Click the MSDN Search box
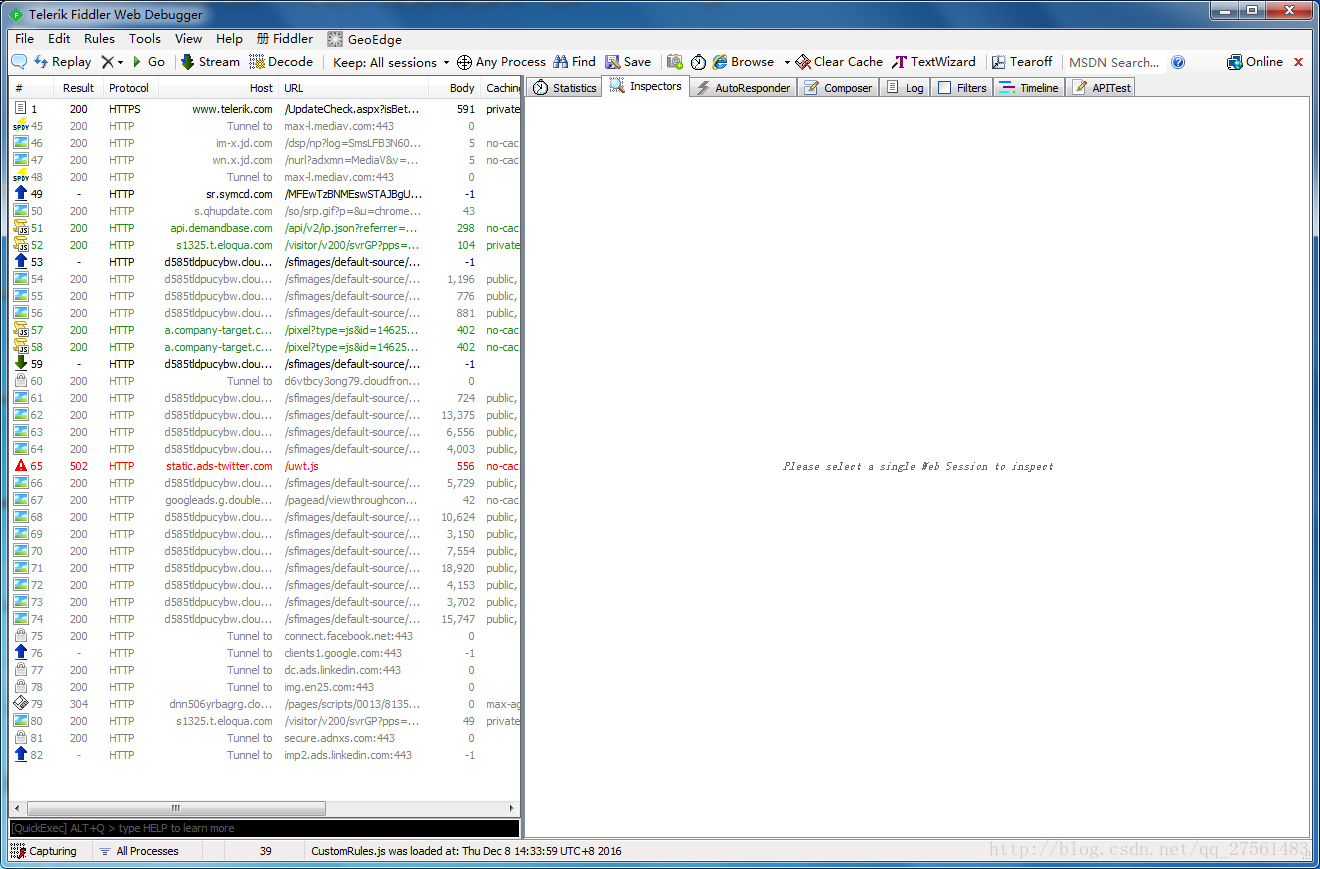Screen dimensions: 1320x869 click(1114, 62)
